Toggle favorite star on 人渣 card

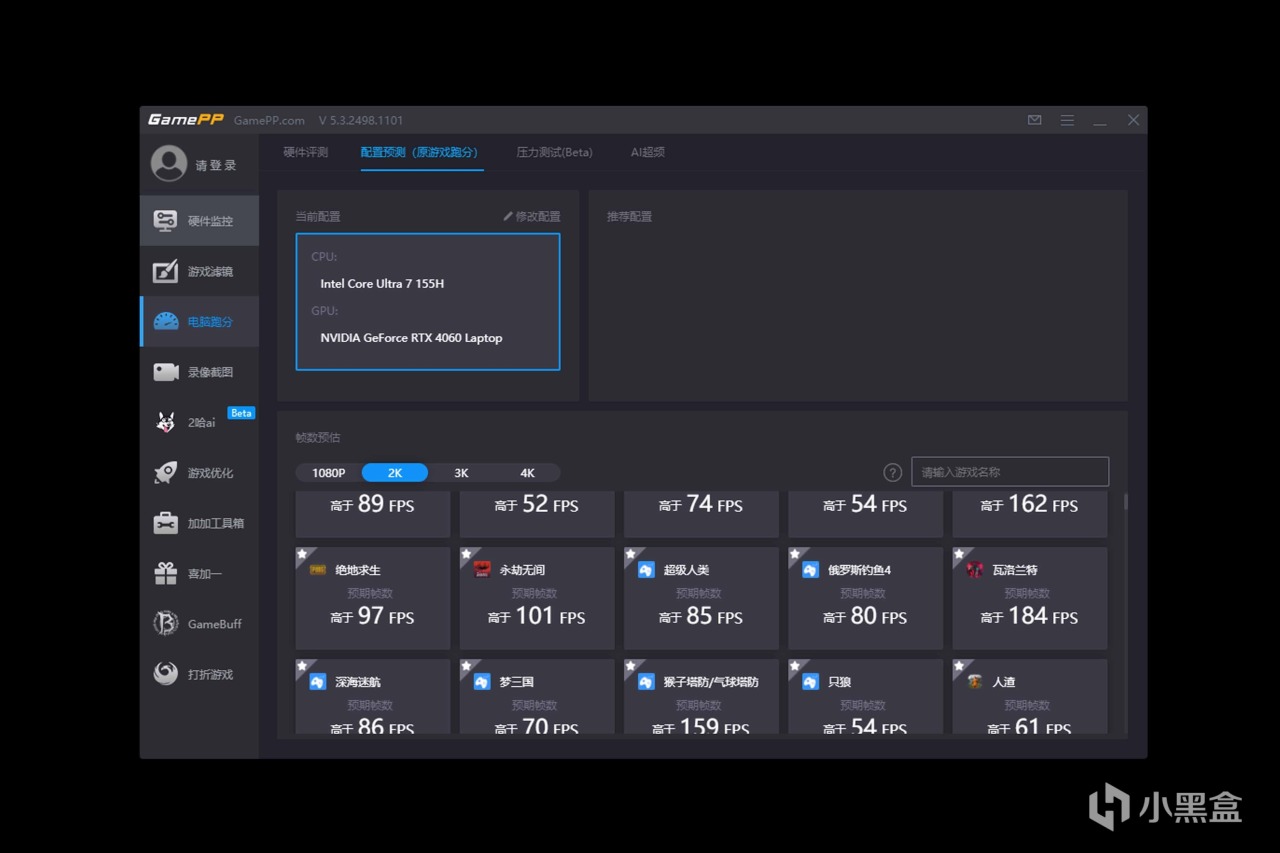958,665
